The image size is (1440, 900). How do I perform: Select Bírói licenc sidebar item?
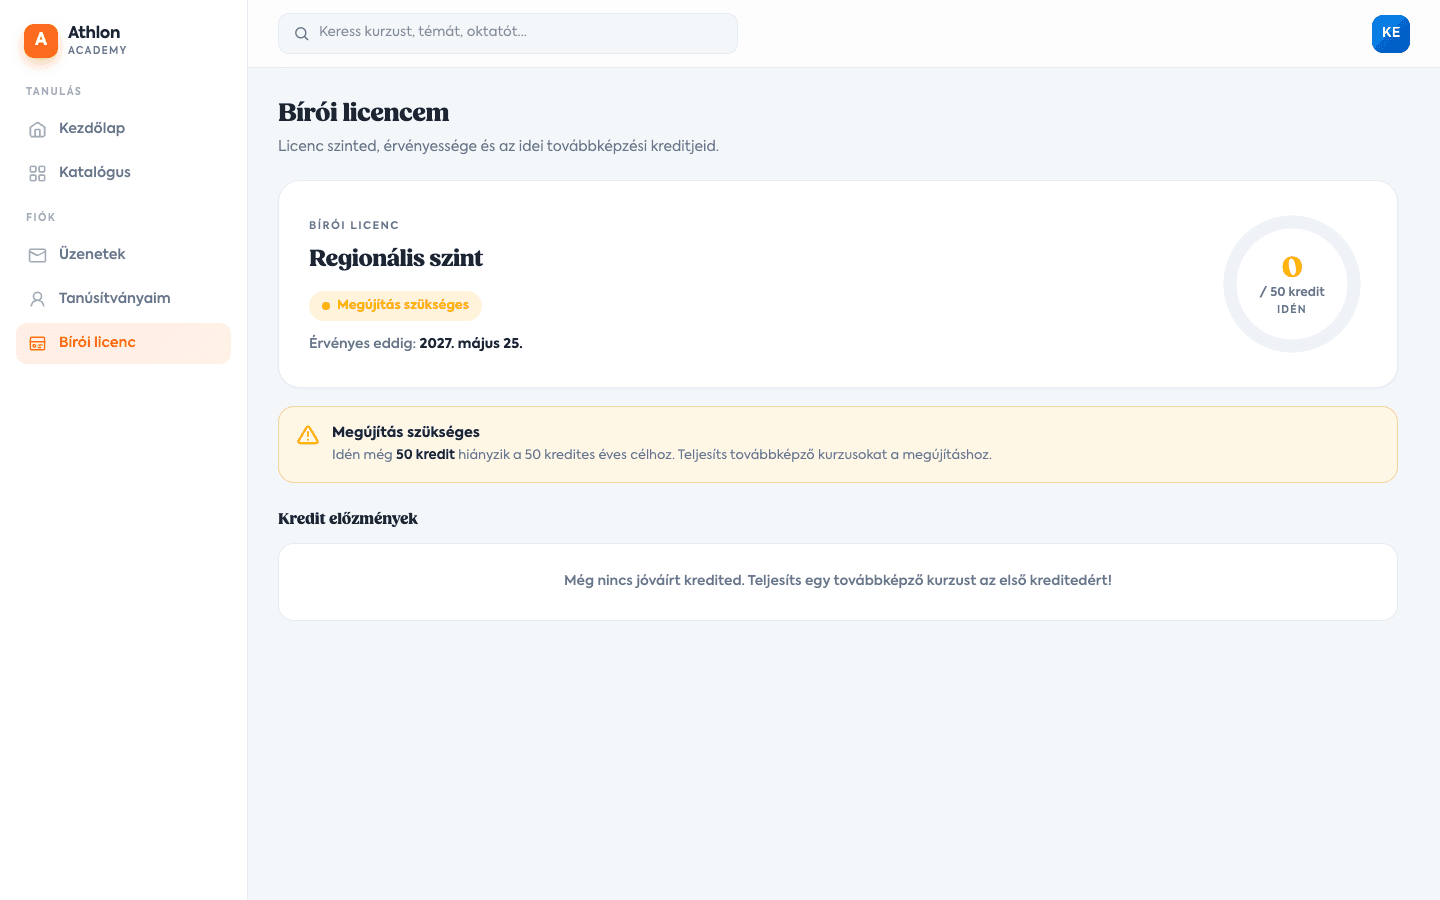click(123, 343)
